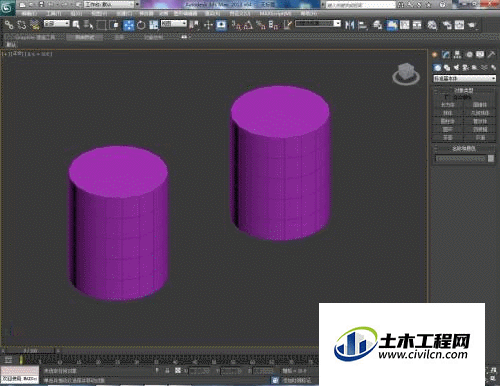Open the Modify panel tab icon

pyautogui.click(x=446, y=54)
